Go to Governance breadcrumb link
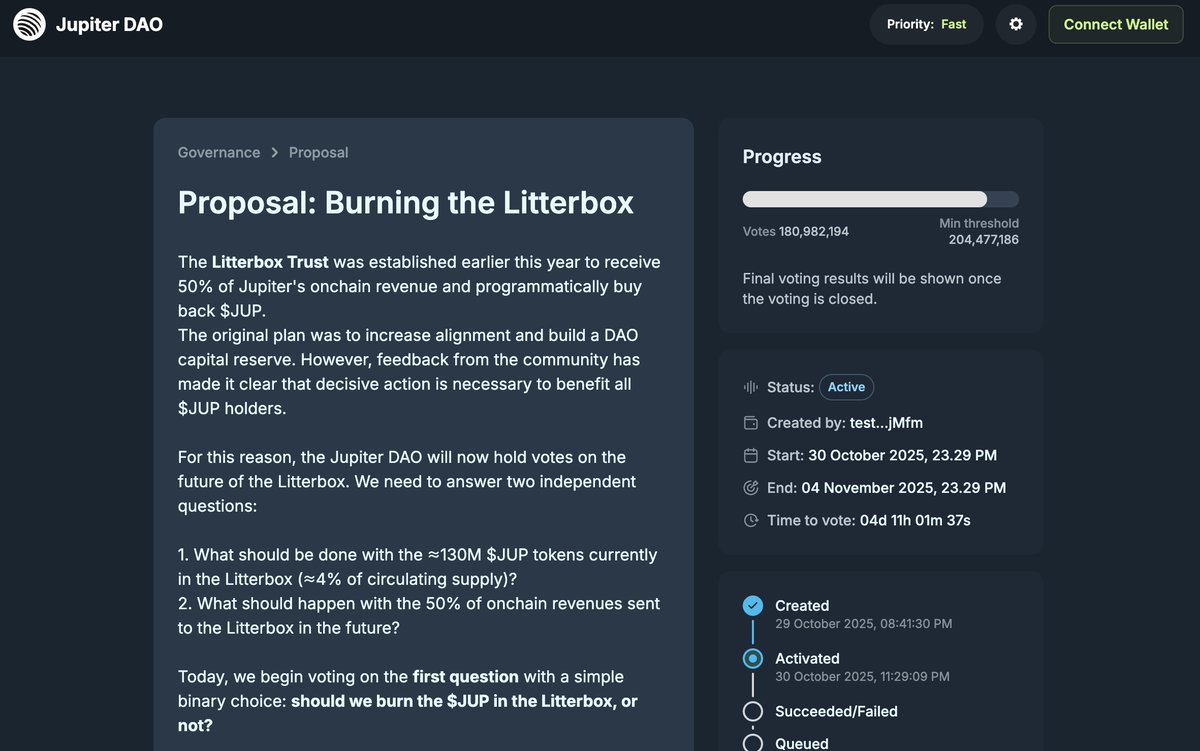Screen dimensions: 1200x751 click(x=219, y=153)
